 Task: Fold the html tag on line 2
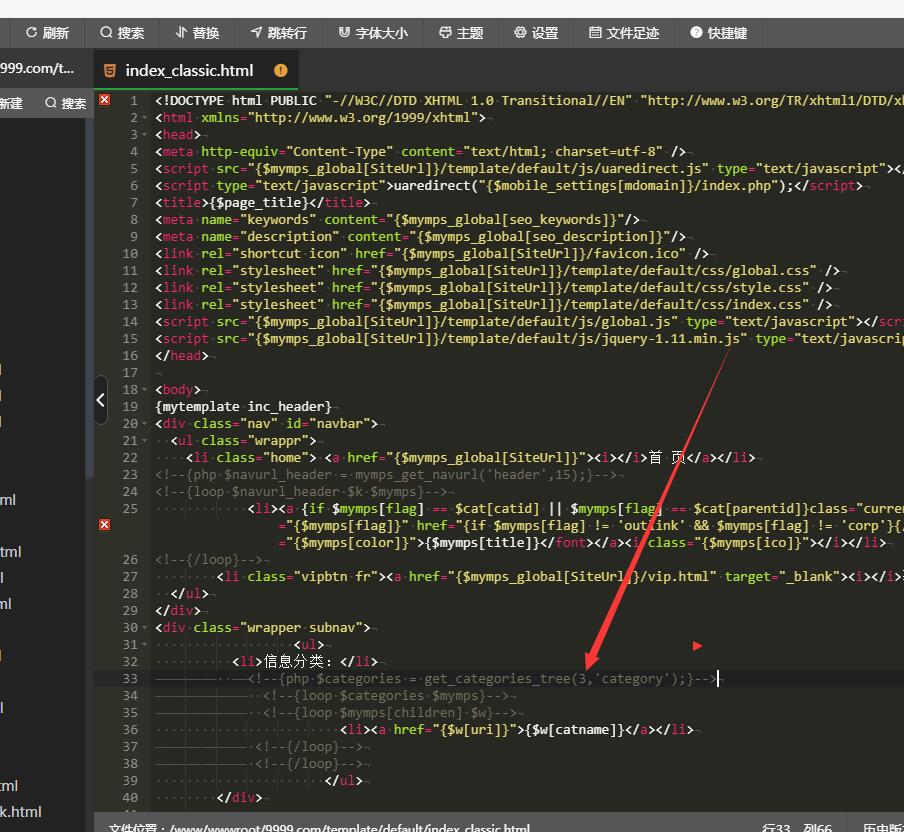click(145, 118)
